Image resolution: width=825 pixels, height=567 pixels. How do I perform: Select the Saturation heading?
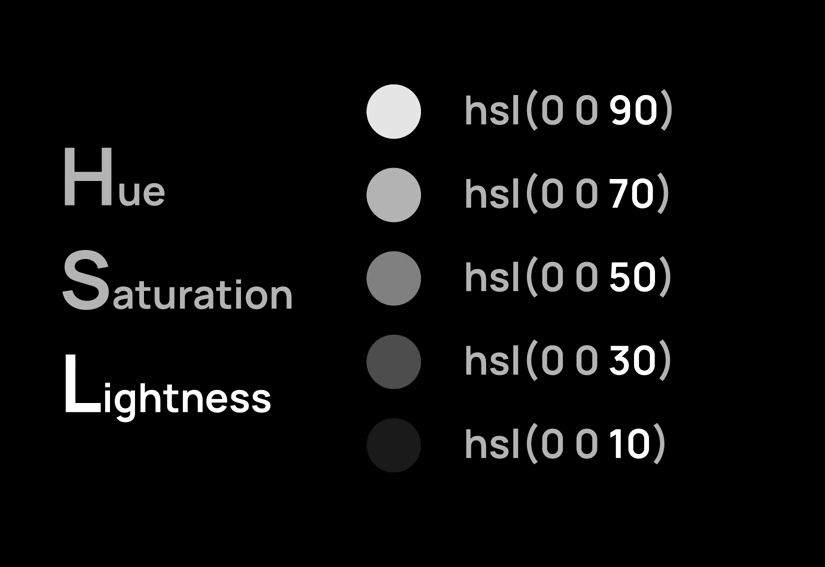pyautogui.click(x=177, y=284)
